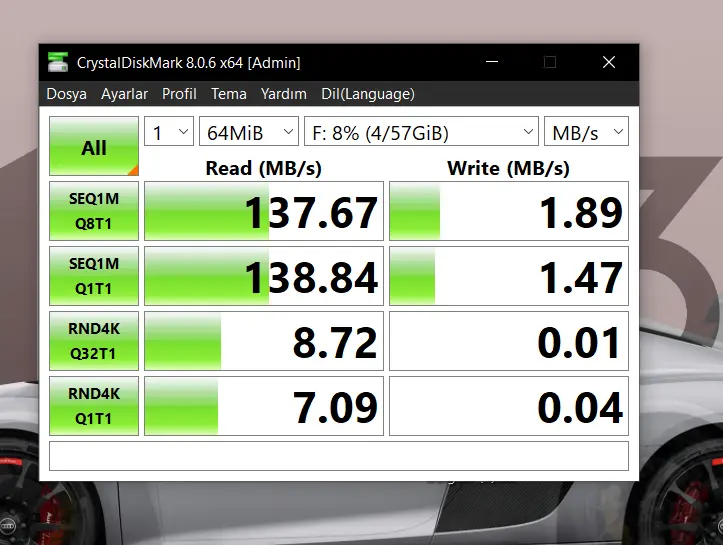
Task: Start all benchmarks with All button
Action: pyautogui.click(x=94, y=146)
